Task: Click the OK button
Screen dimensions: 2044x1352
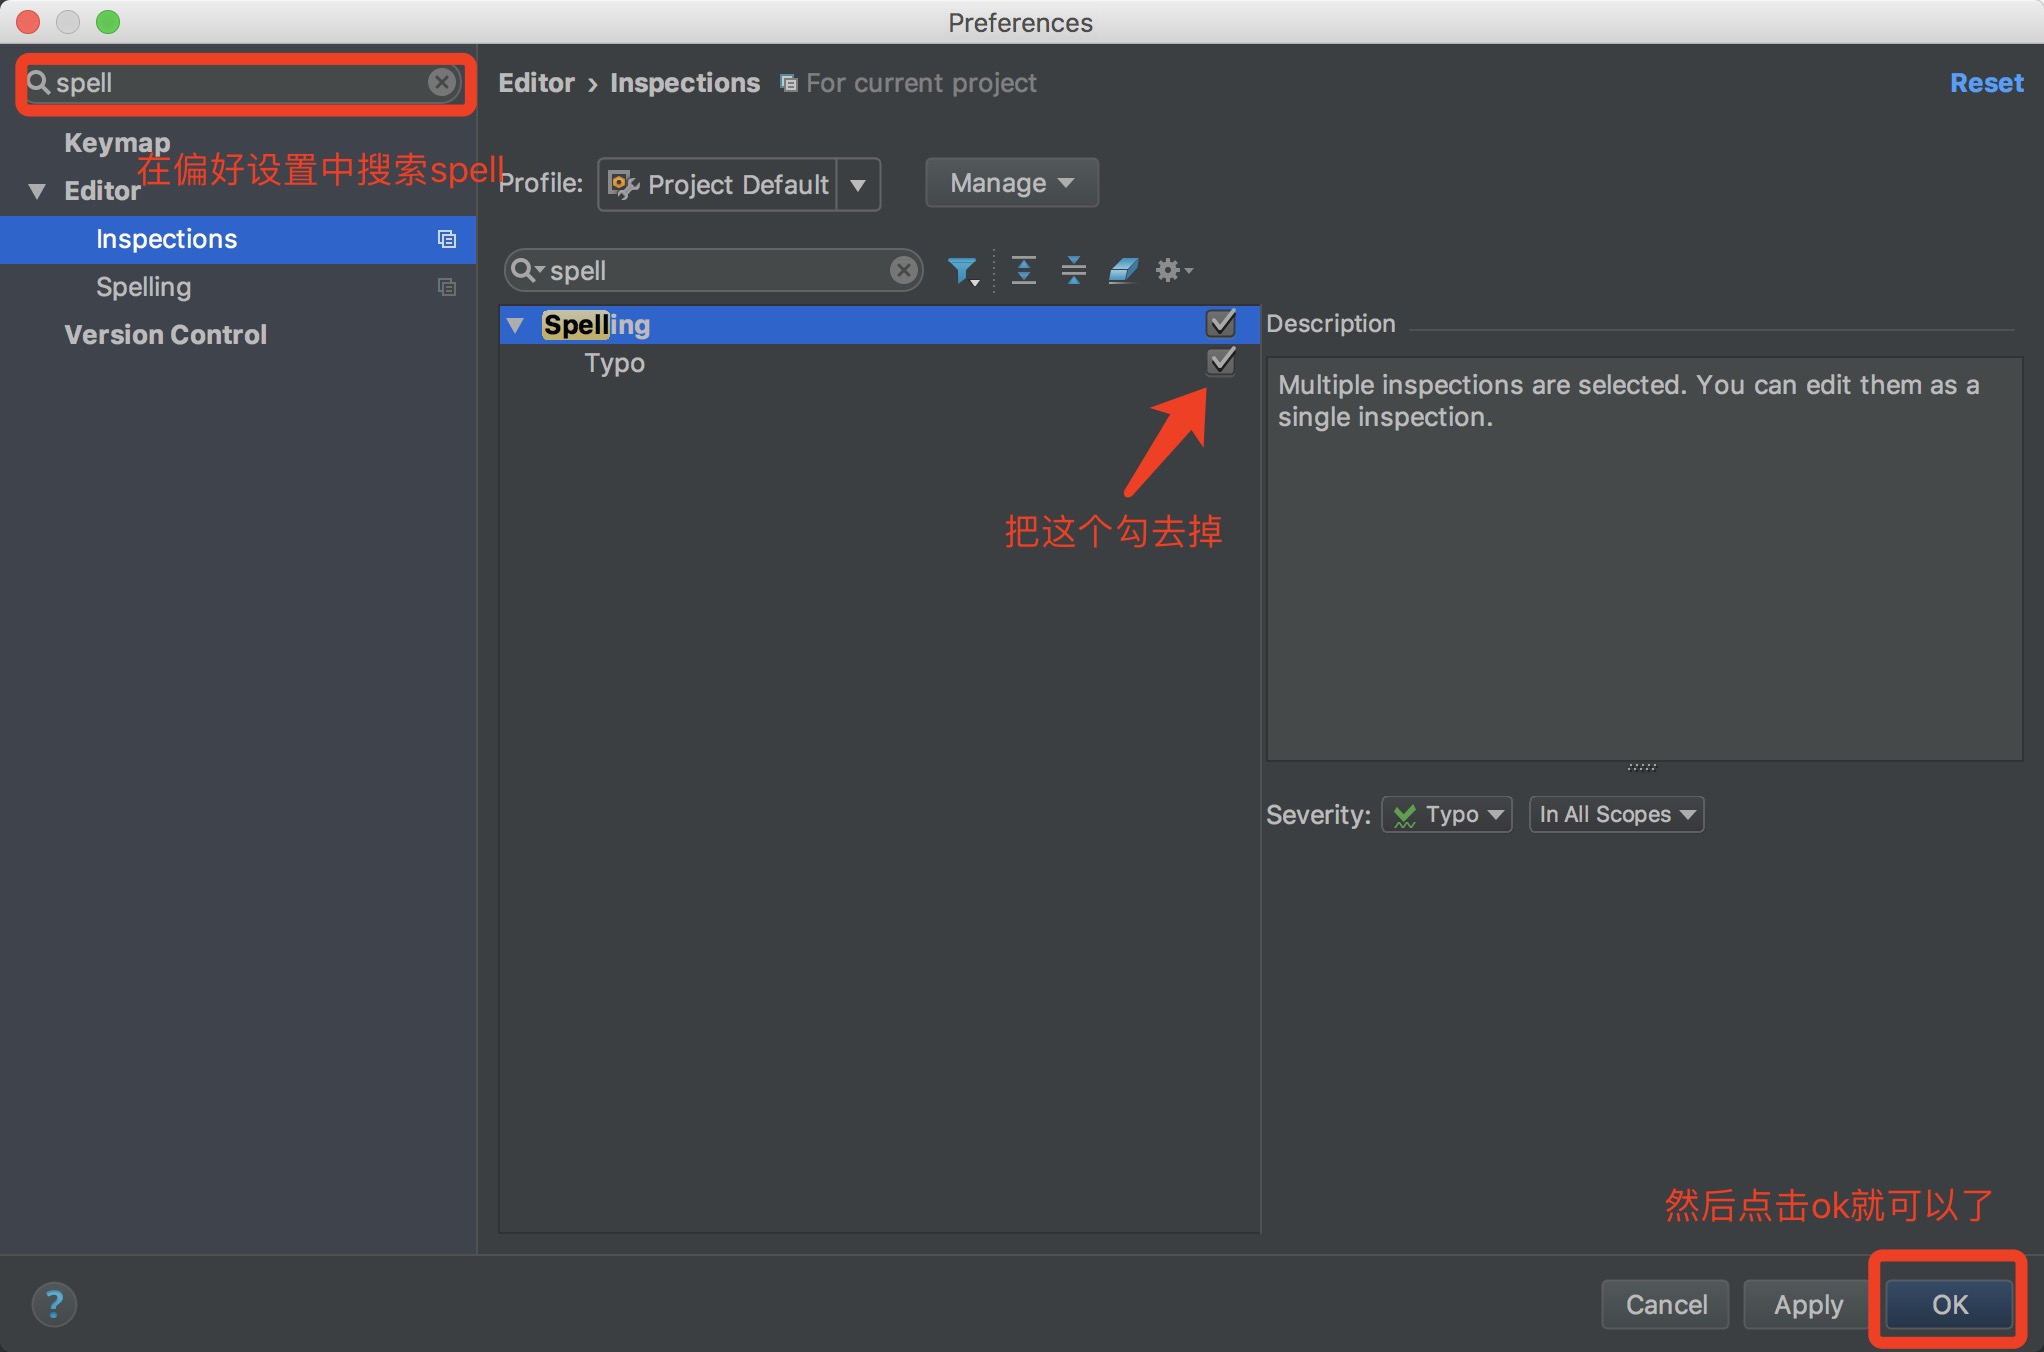Action: (1949, 1304)
